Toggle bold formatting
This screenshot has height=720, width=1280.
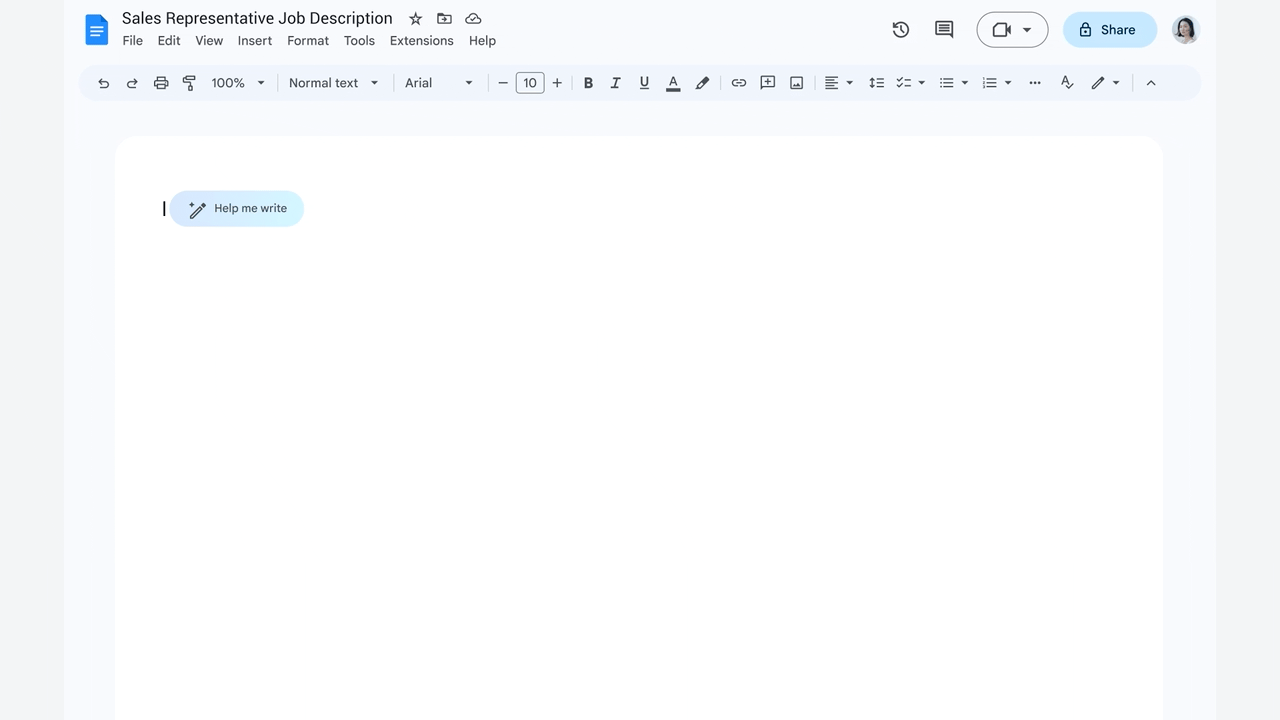point(588,83)
